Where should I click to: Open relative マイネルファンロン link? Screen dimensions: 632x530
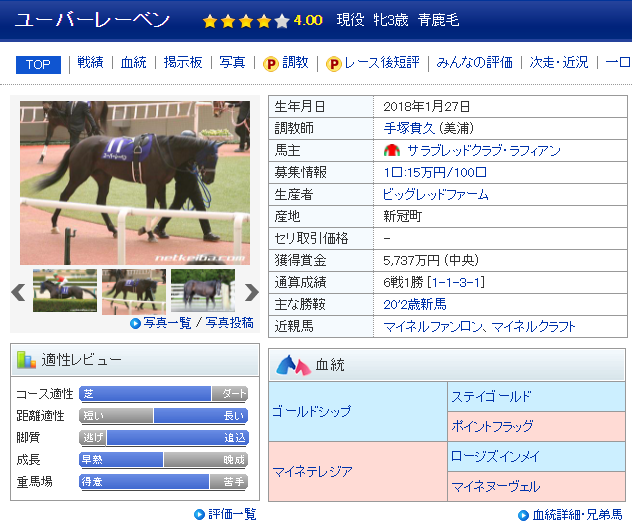click(x=432, y=326)
